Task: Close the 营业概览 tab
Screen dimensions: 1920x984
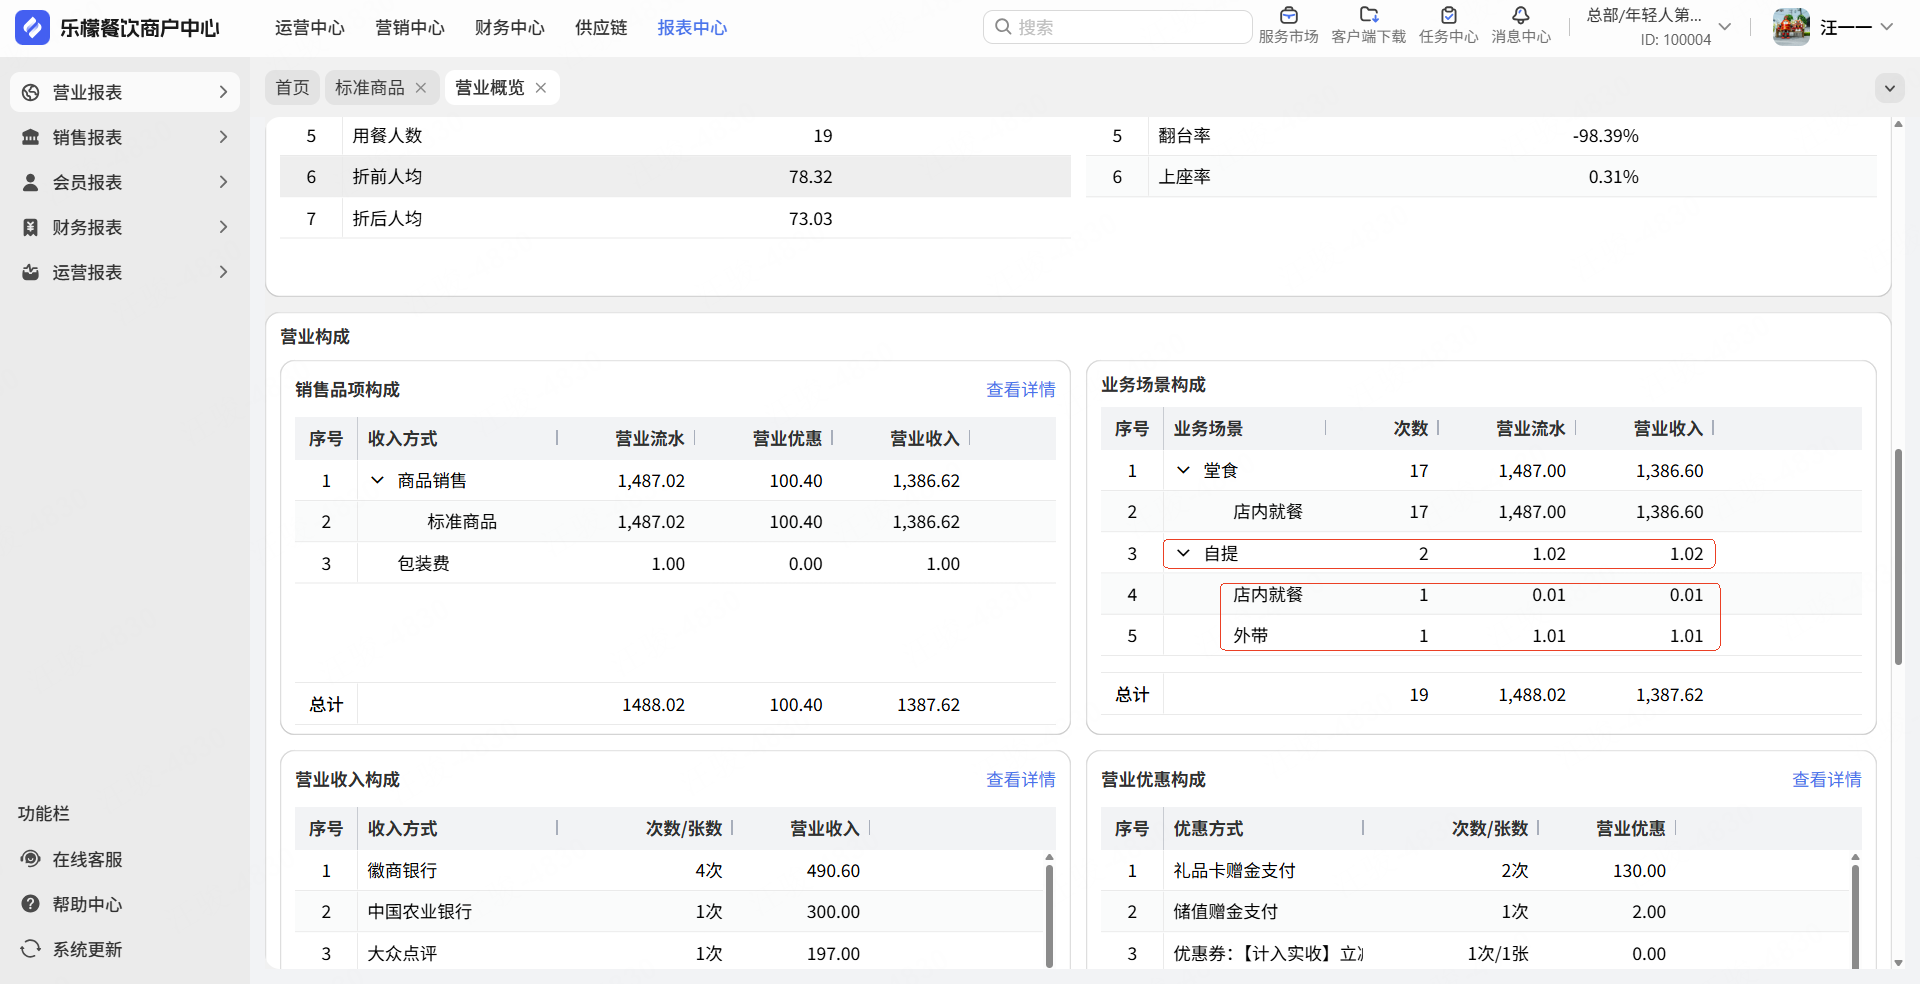Action: coord(541,88)
